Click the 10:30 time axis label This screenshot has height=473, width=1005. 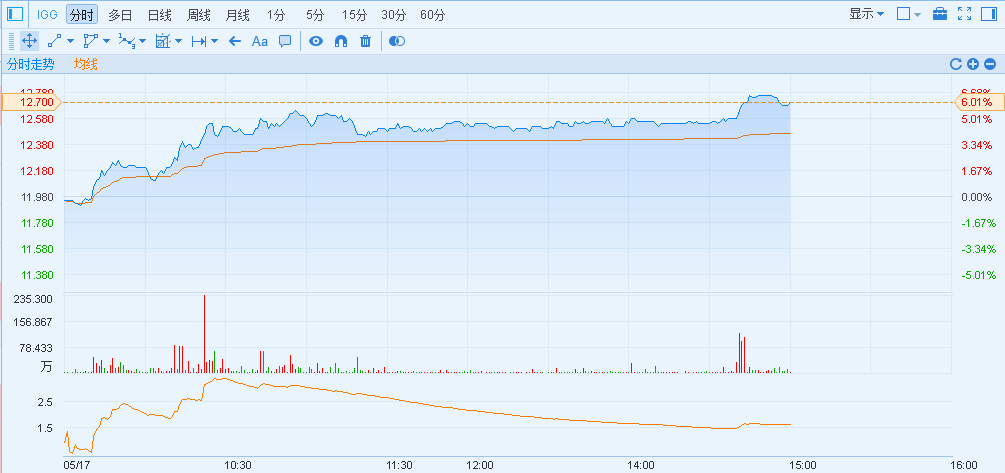coord(238,465)
